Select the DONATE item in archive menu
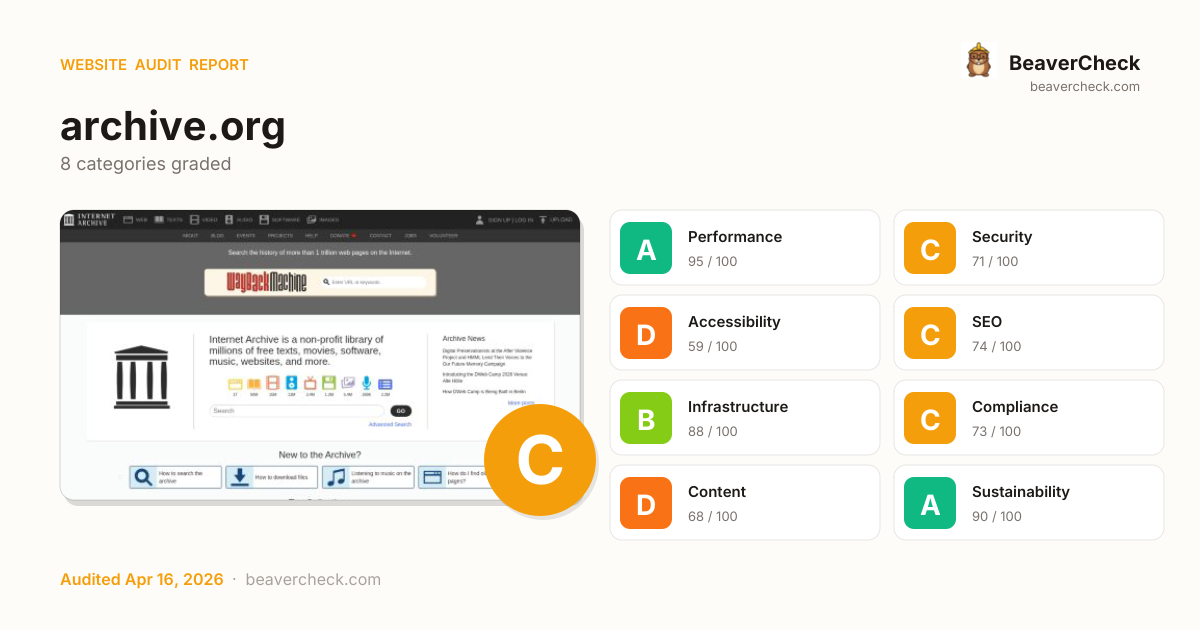 340,236
